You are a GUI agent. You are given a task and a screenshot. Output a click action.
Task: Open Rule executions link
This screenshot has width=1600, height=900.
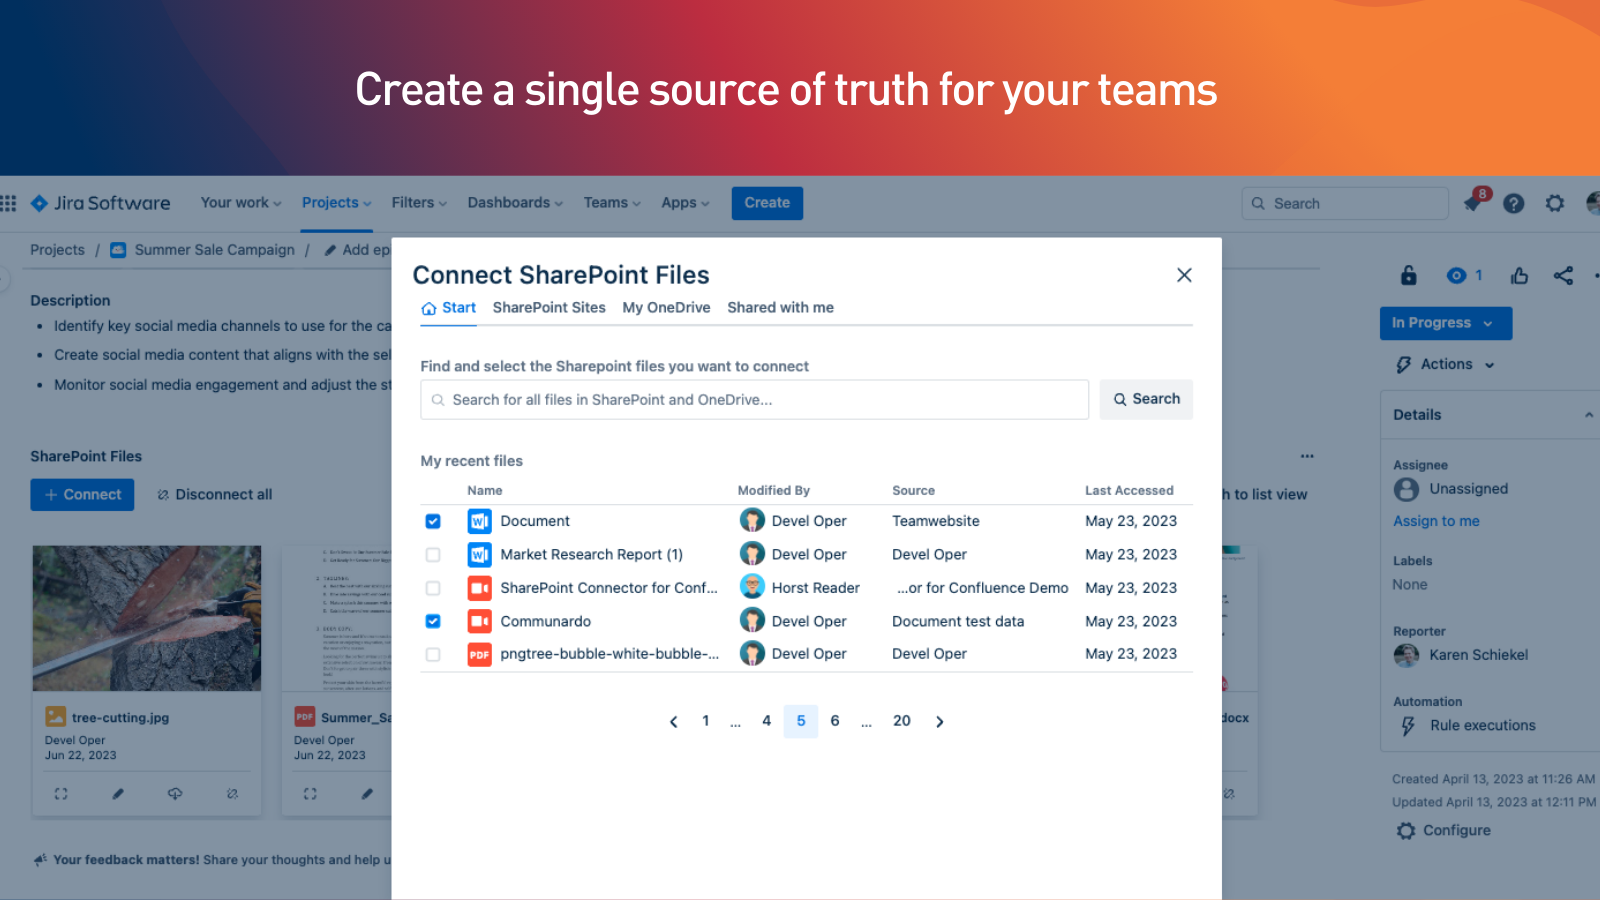pos(1482,726)
